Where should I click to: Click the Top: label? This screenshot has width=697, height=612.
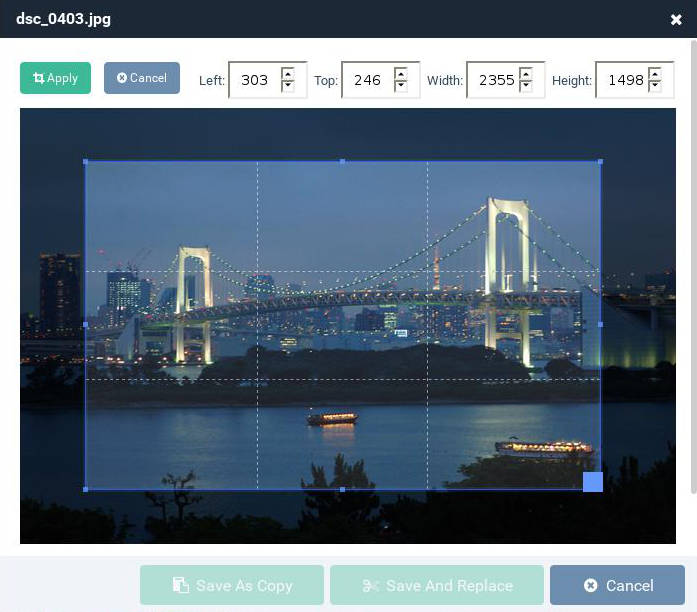coord(326,80)
